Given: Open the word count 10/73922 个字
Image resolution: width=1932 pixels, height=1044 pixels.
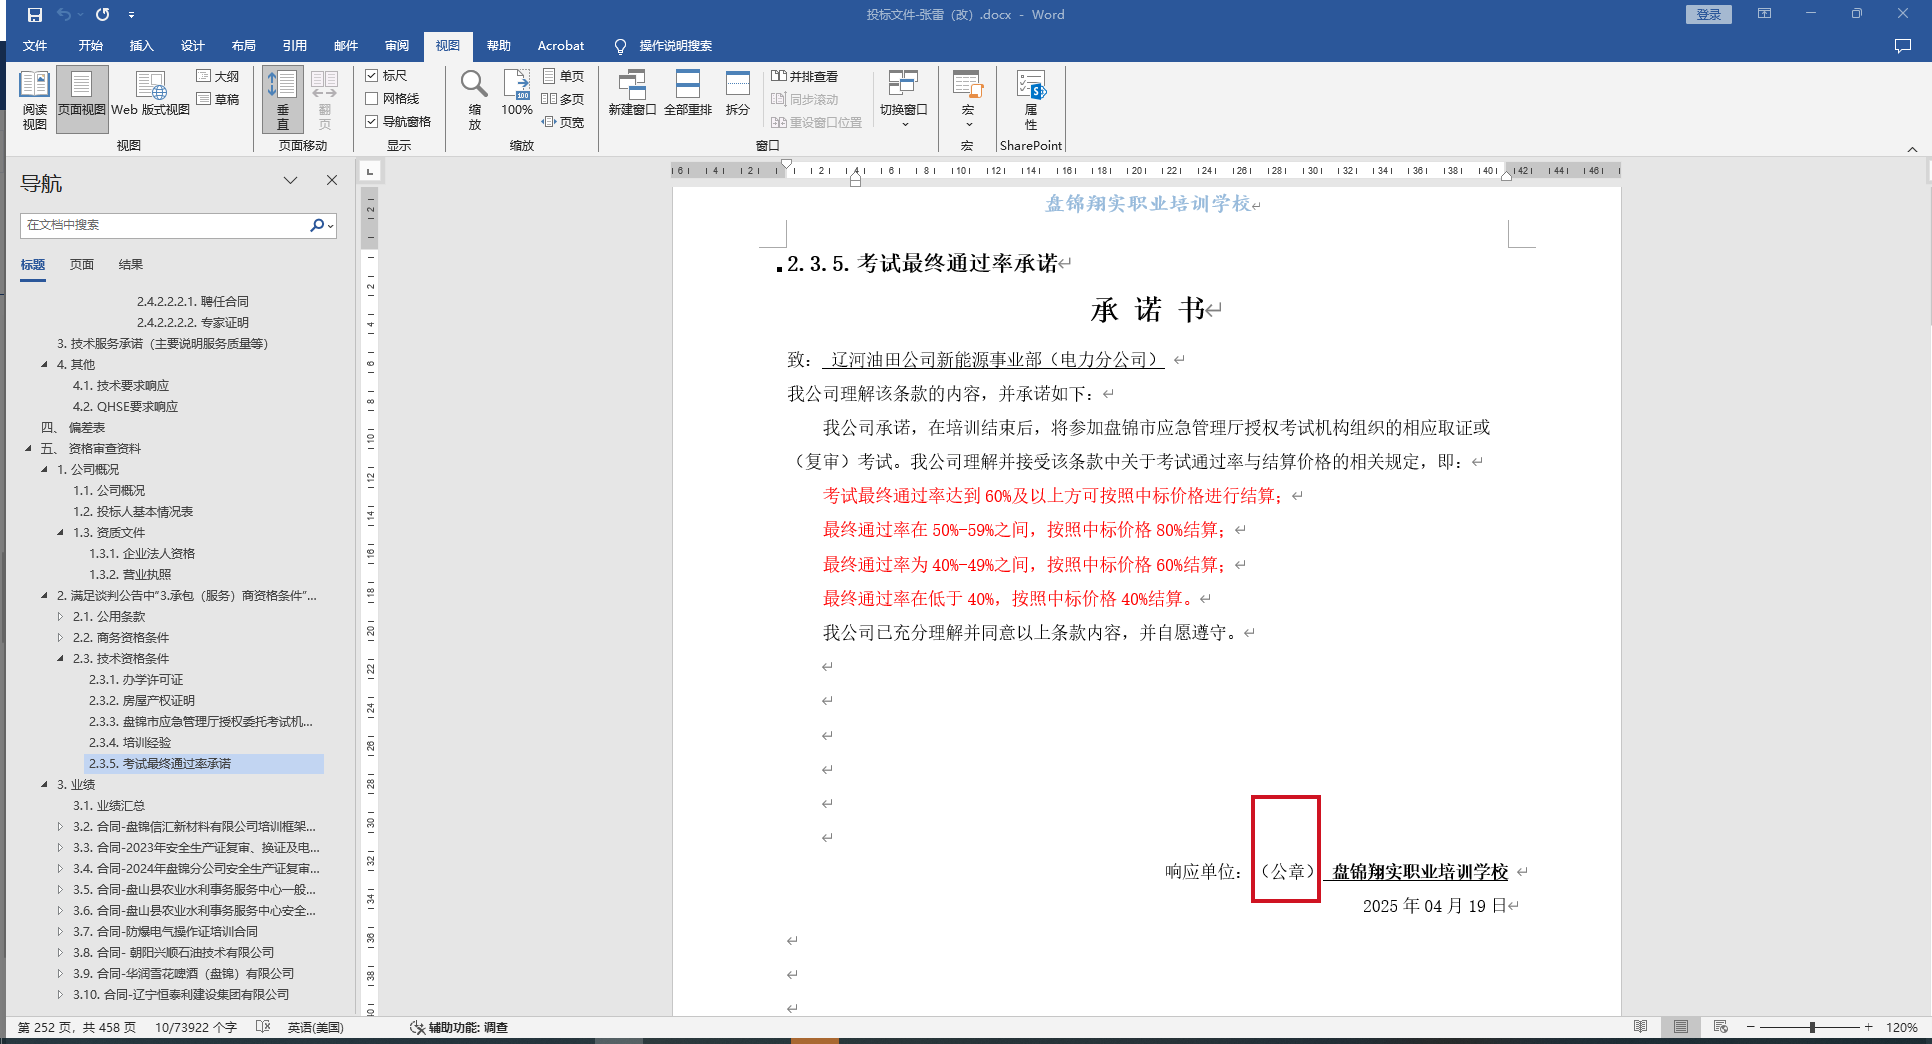Looking at the screenshot, I should 196,1027.
